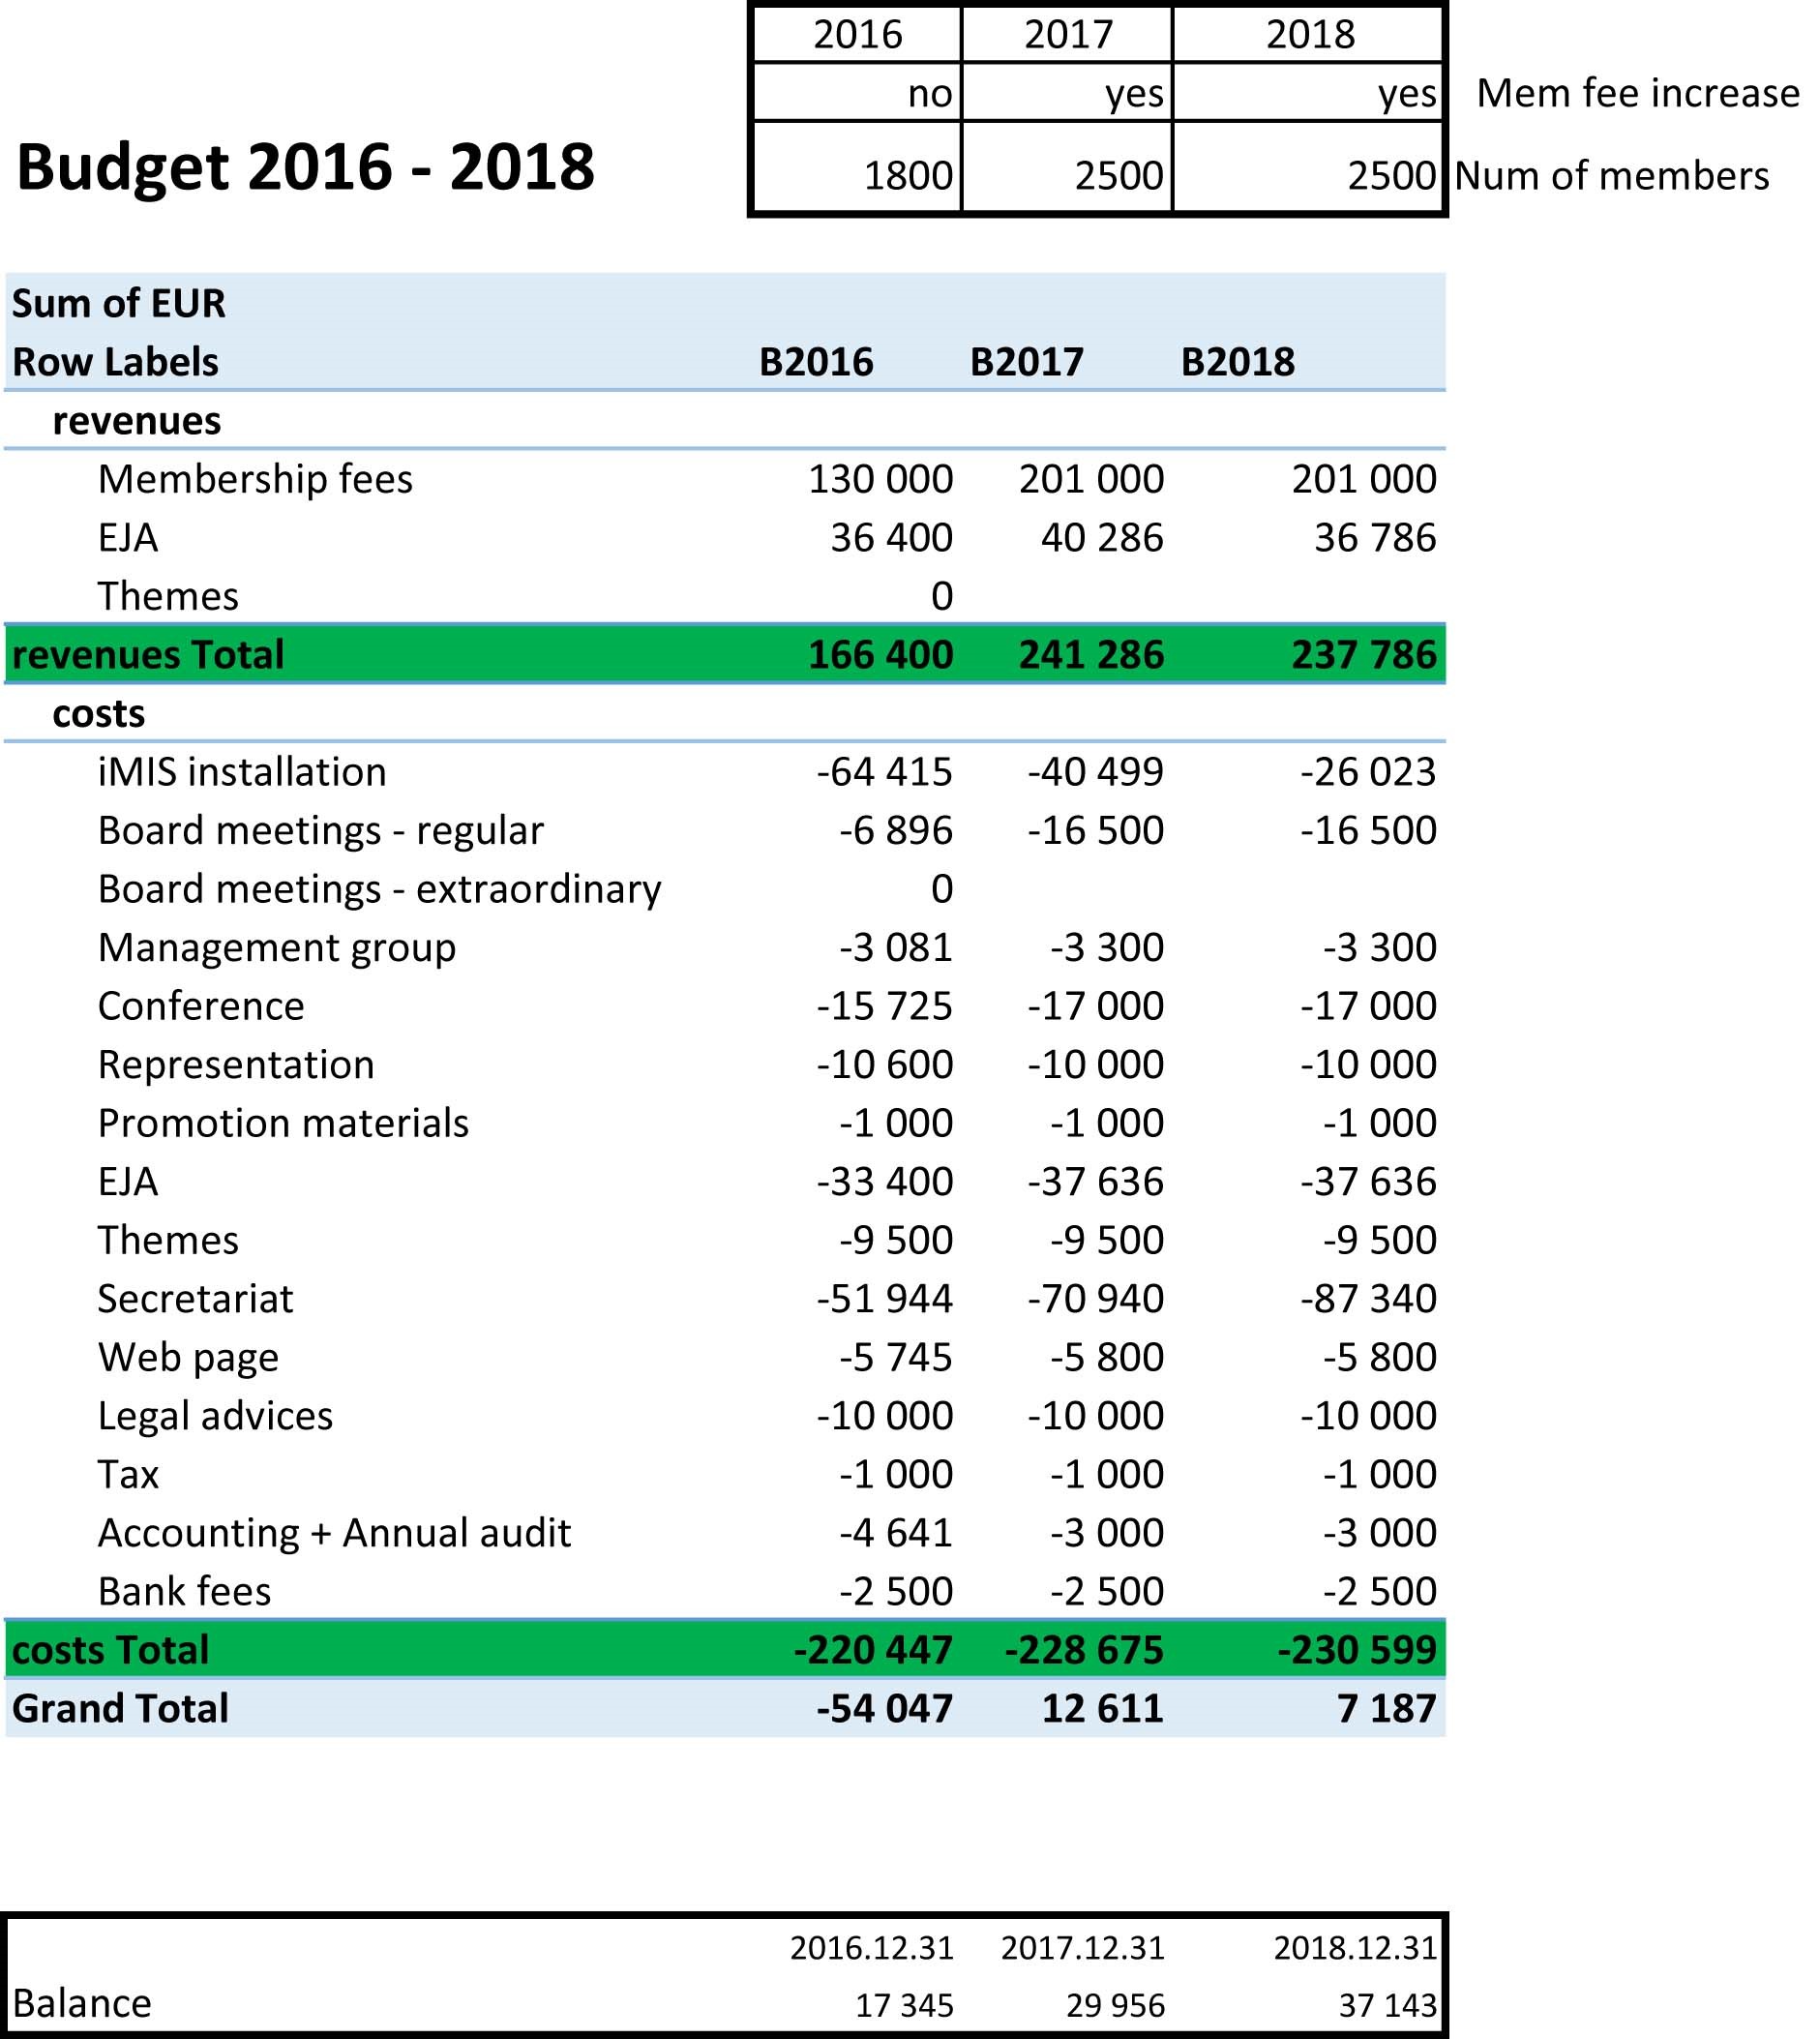Select the 2017 year header cell
The height and width of the screenshot is (2039, 1820).
[x=1068, y=34]
